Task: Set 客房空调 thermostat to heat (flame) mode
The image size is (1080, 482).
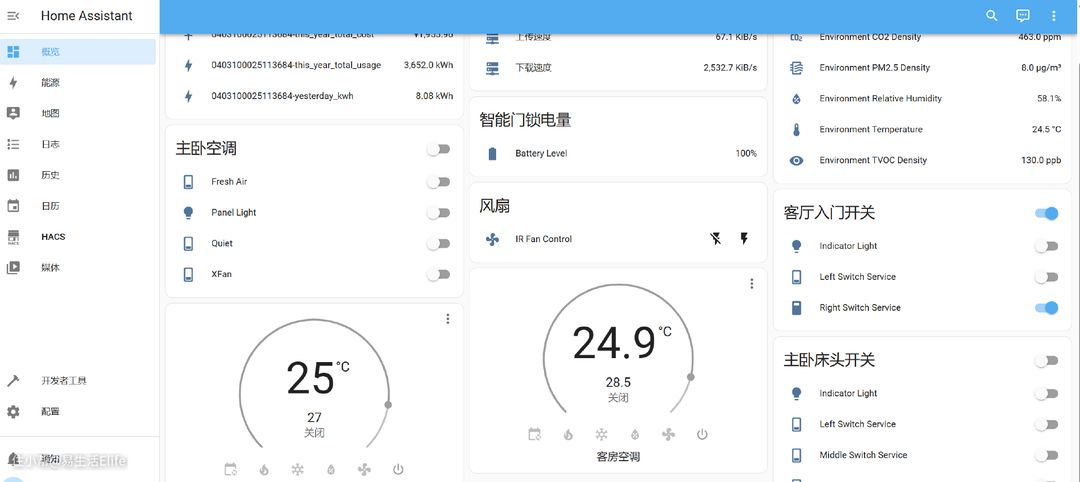Action: coord(568,434)
